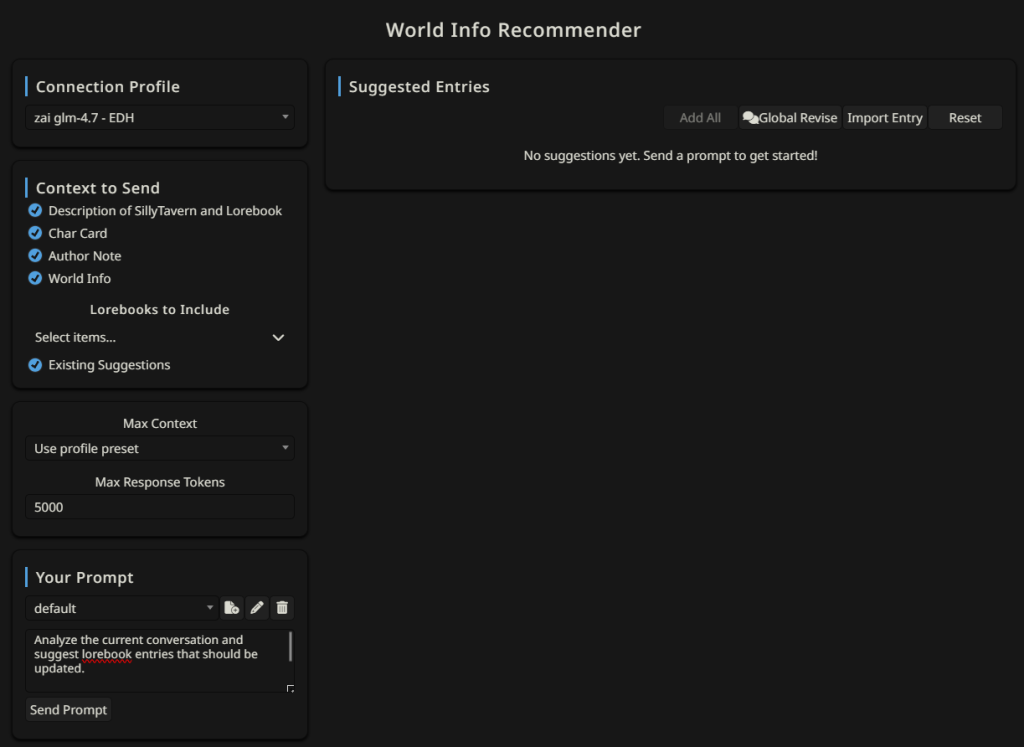Uncheck the Existing Suggestions option

[35, 365]
